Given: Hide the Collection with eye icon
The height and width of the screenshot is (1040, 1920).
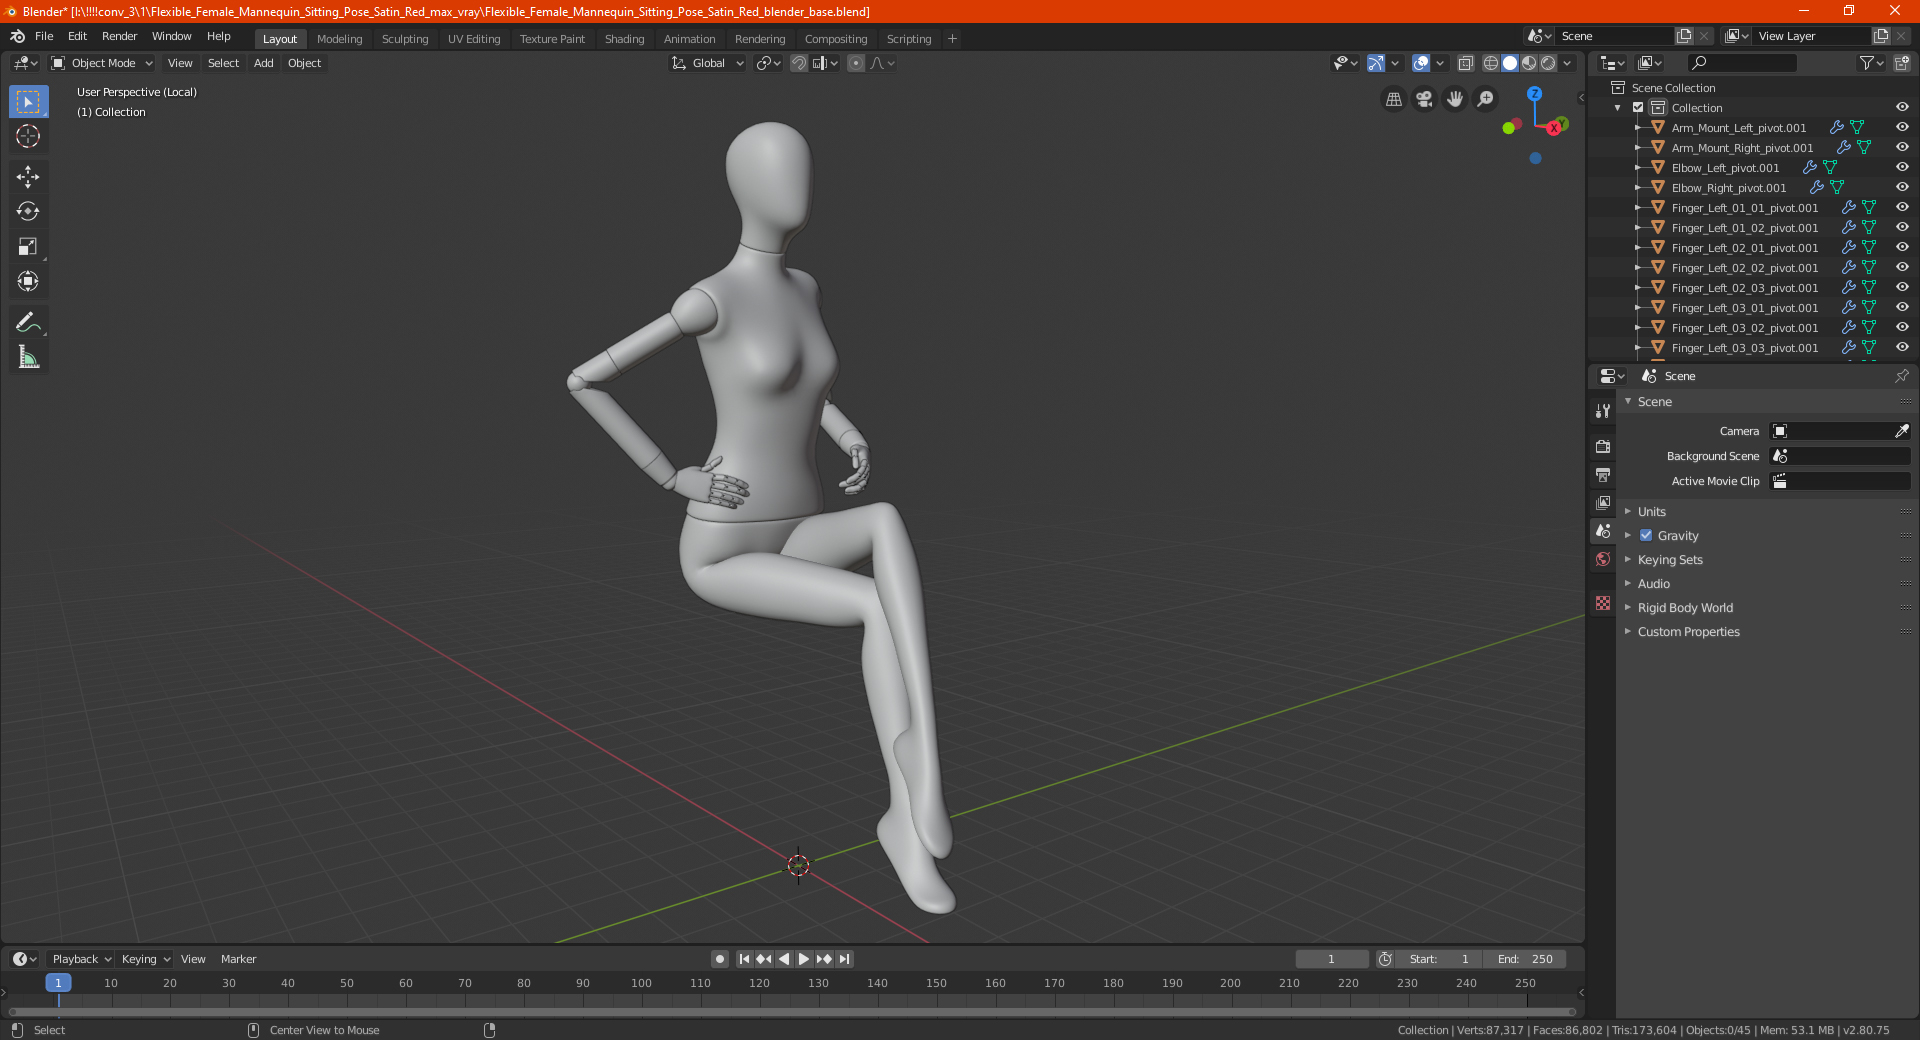Looking at the screenshot, I should point(1902,108).
